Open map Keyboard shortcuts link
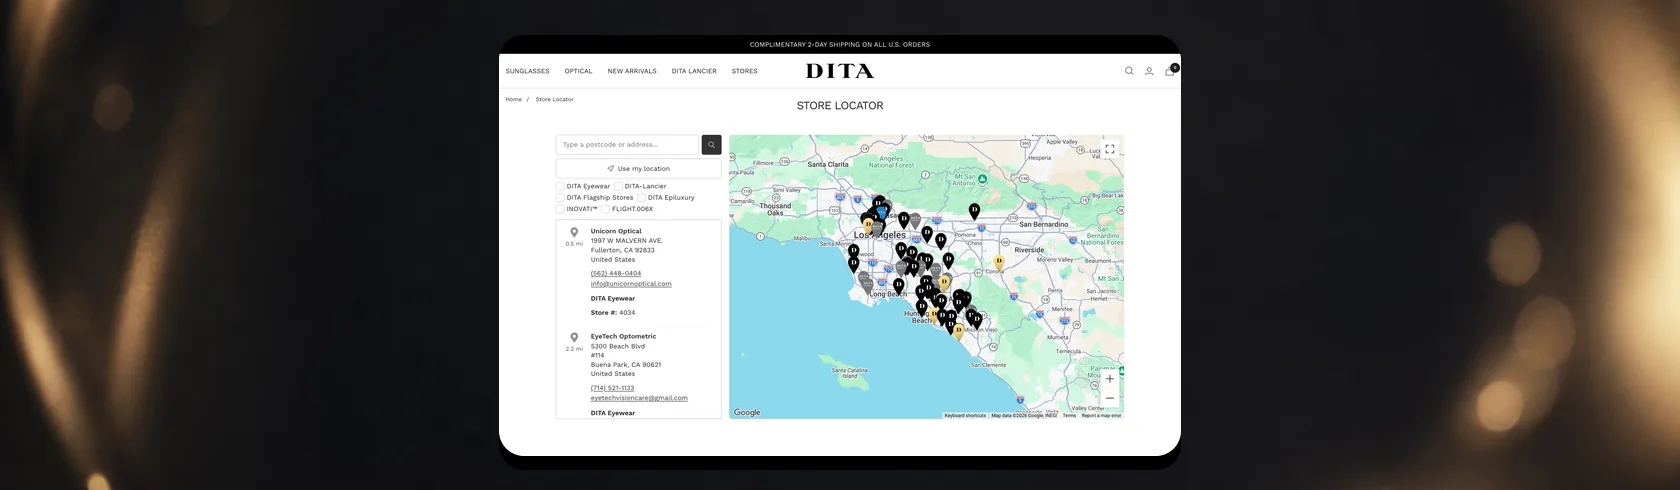The width and height of the screenshot is (1680, 490). [965, 415]
